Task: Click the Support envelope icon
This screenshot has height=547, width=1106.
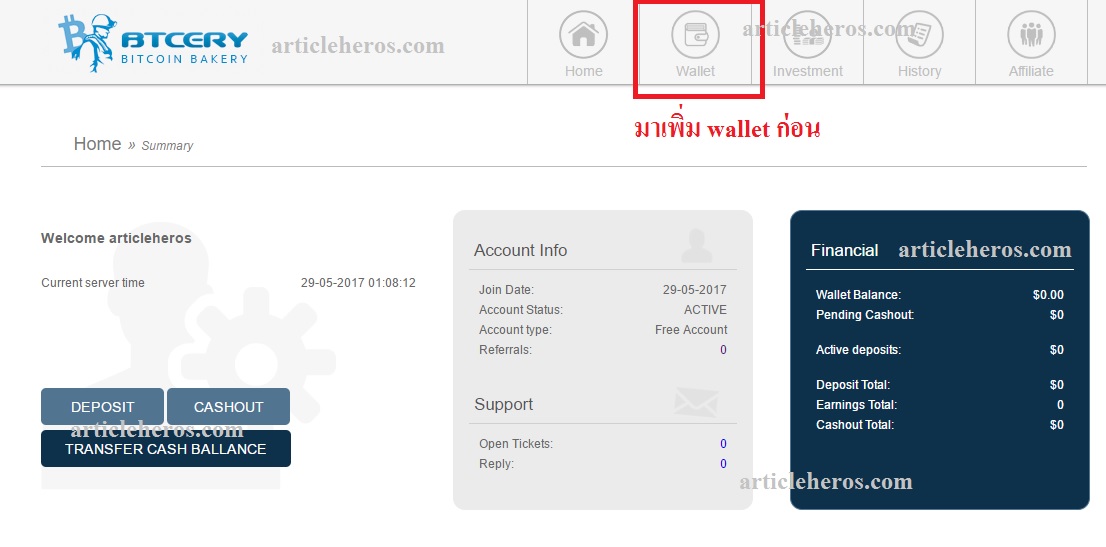Action: (x=696, y=402)
